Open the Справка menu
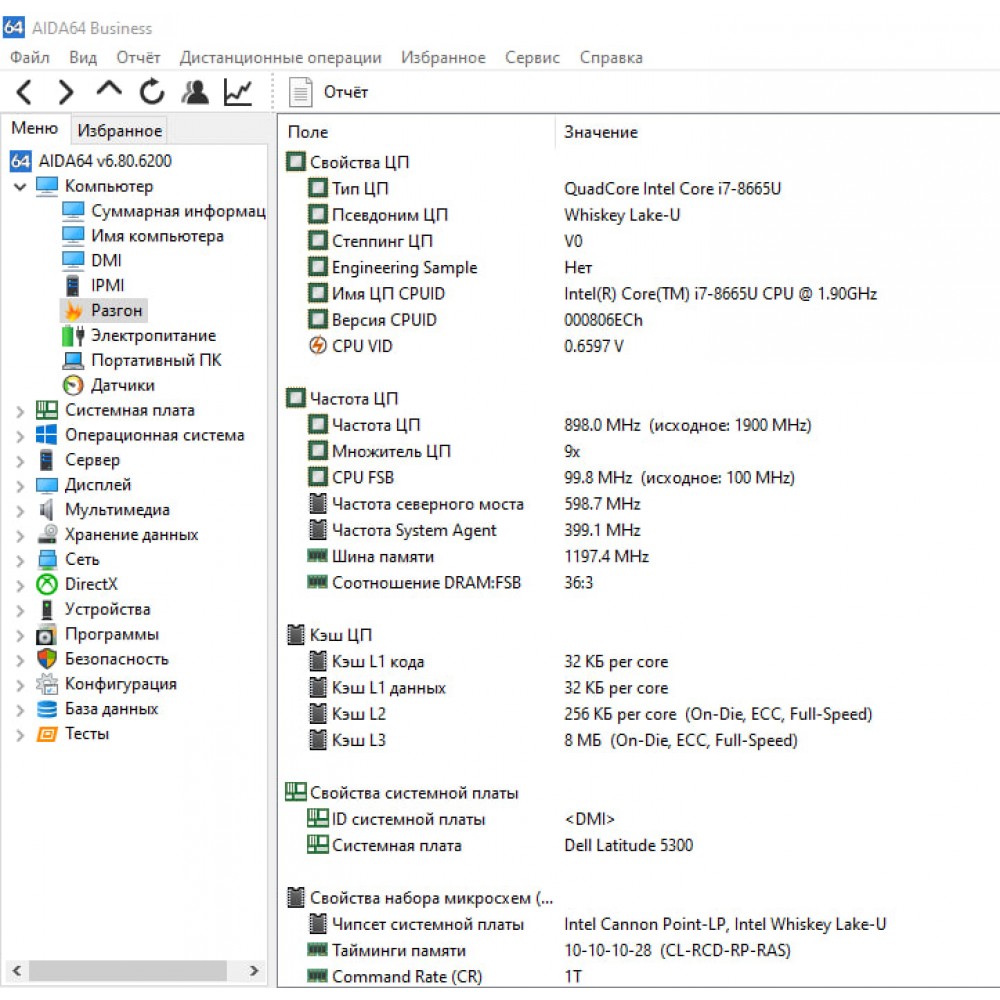 coord(611,57)
